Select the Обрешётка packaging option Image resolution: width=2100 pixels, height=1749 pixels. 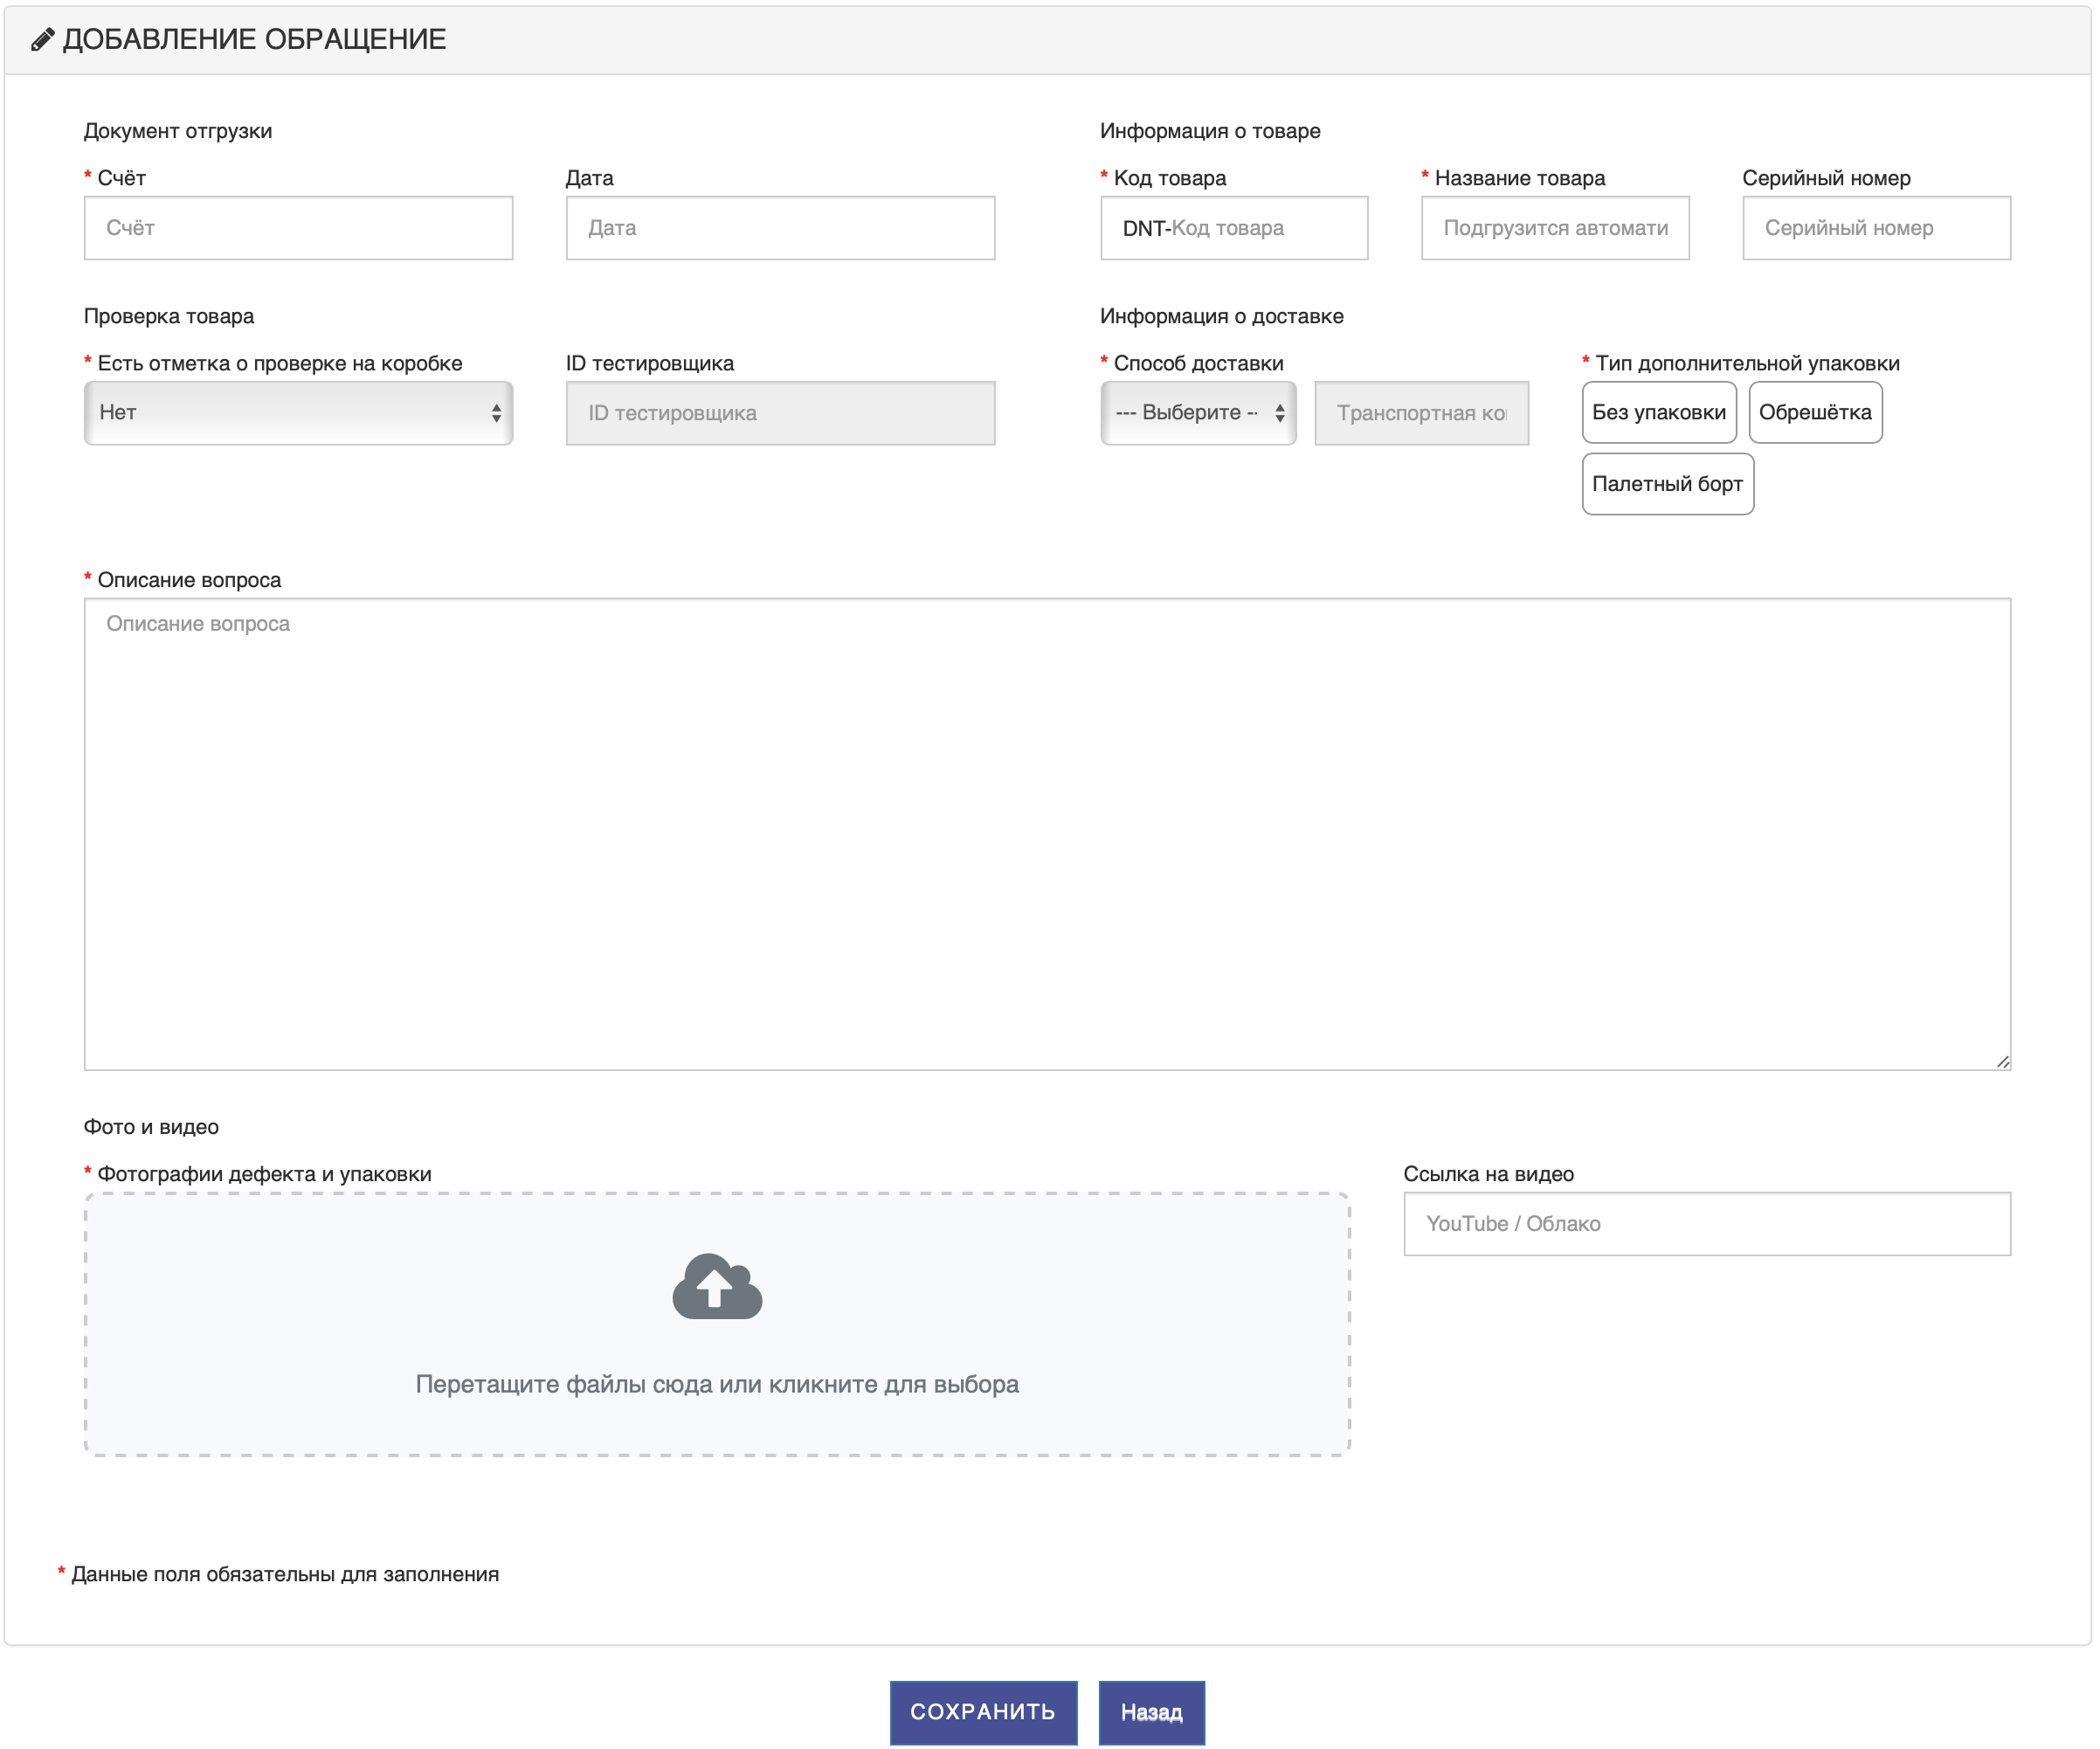pyautogui.click(x=1815, y=412)
